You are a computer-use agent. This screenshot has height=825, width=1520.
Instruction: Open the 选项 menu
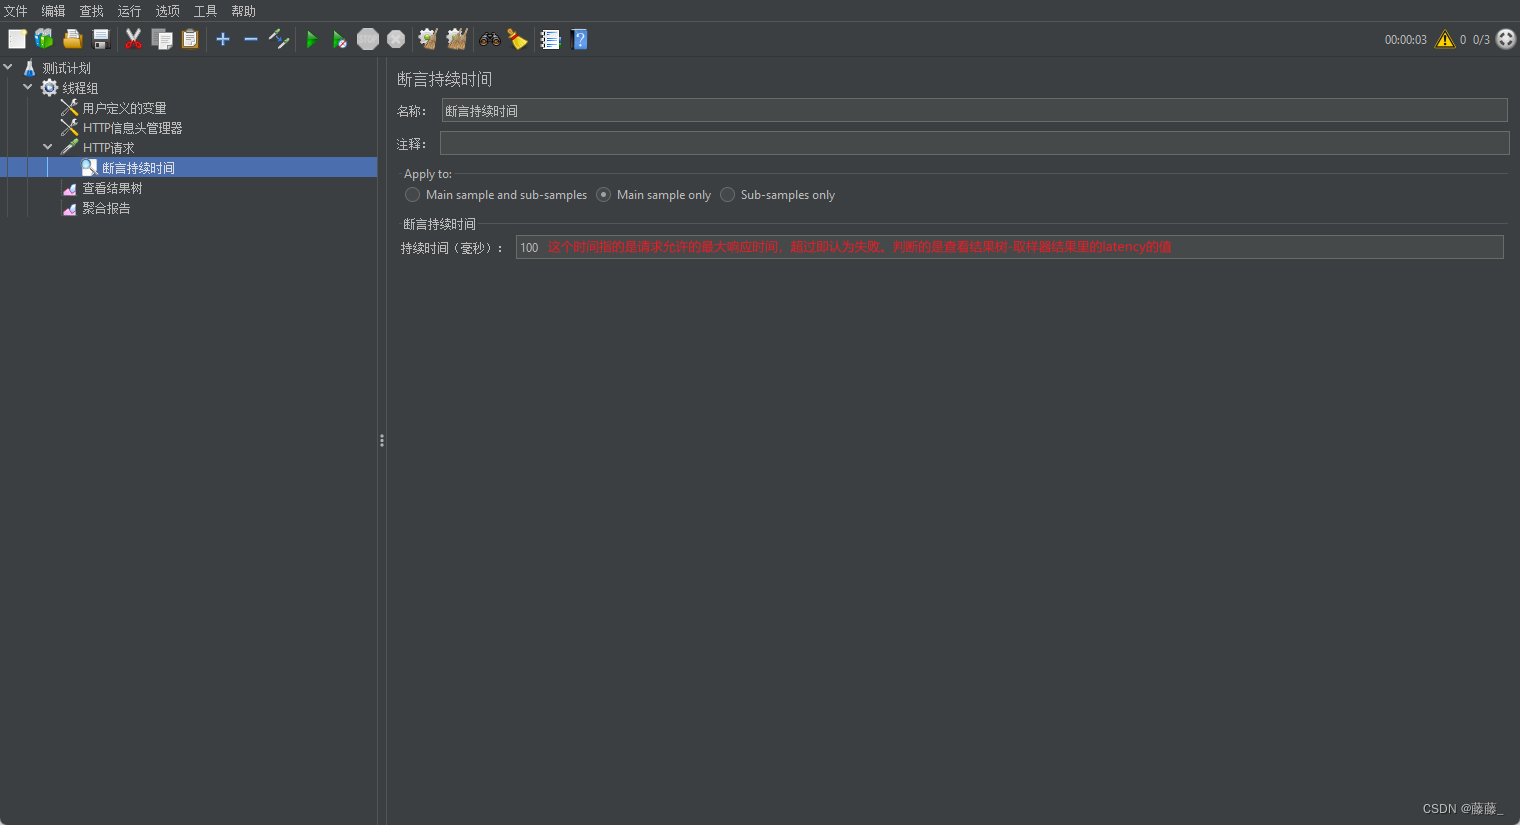coord(168,11)
